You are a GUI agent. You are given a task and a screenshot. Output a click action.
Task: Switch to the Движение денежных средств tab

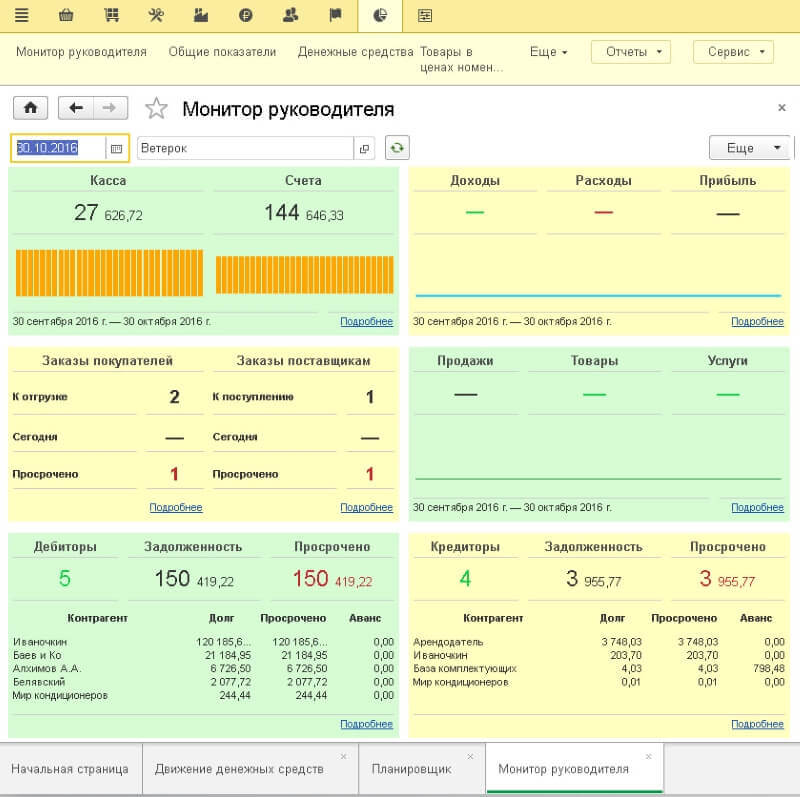pos(239,769)
